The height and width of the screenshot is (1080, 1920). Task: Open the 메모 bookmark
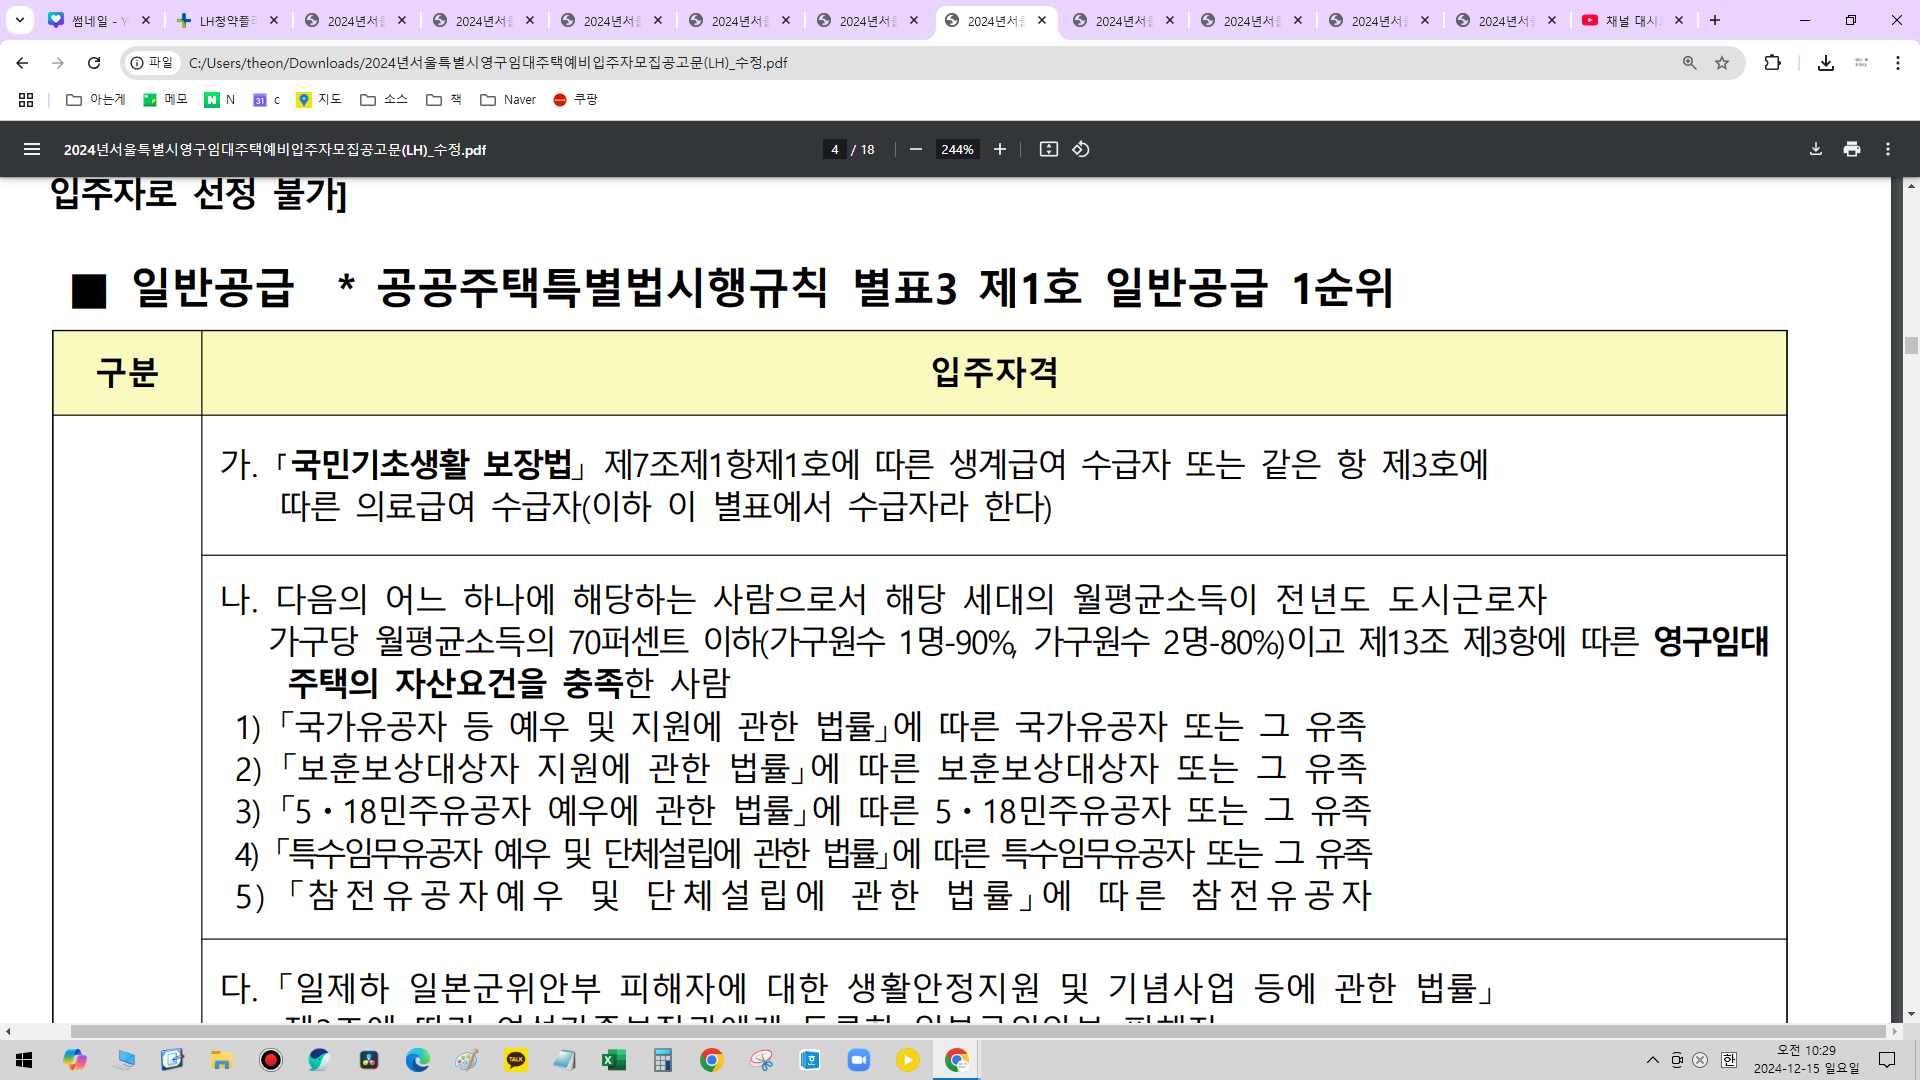click(165, 100)
